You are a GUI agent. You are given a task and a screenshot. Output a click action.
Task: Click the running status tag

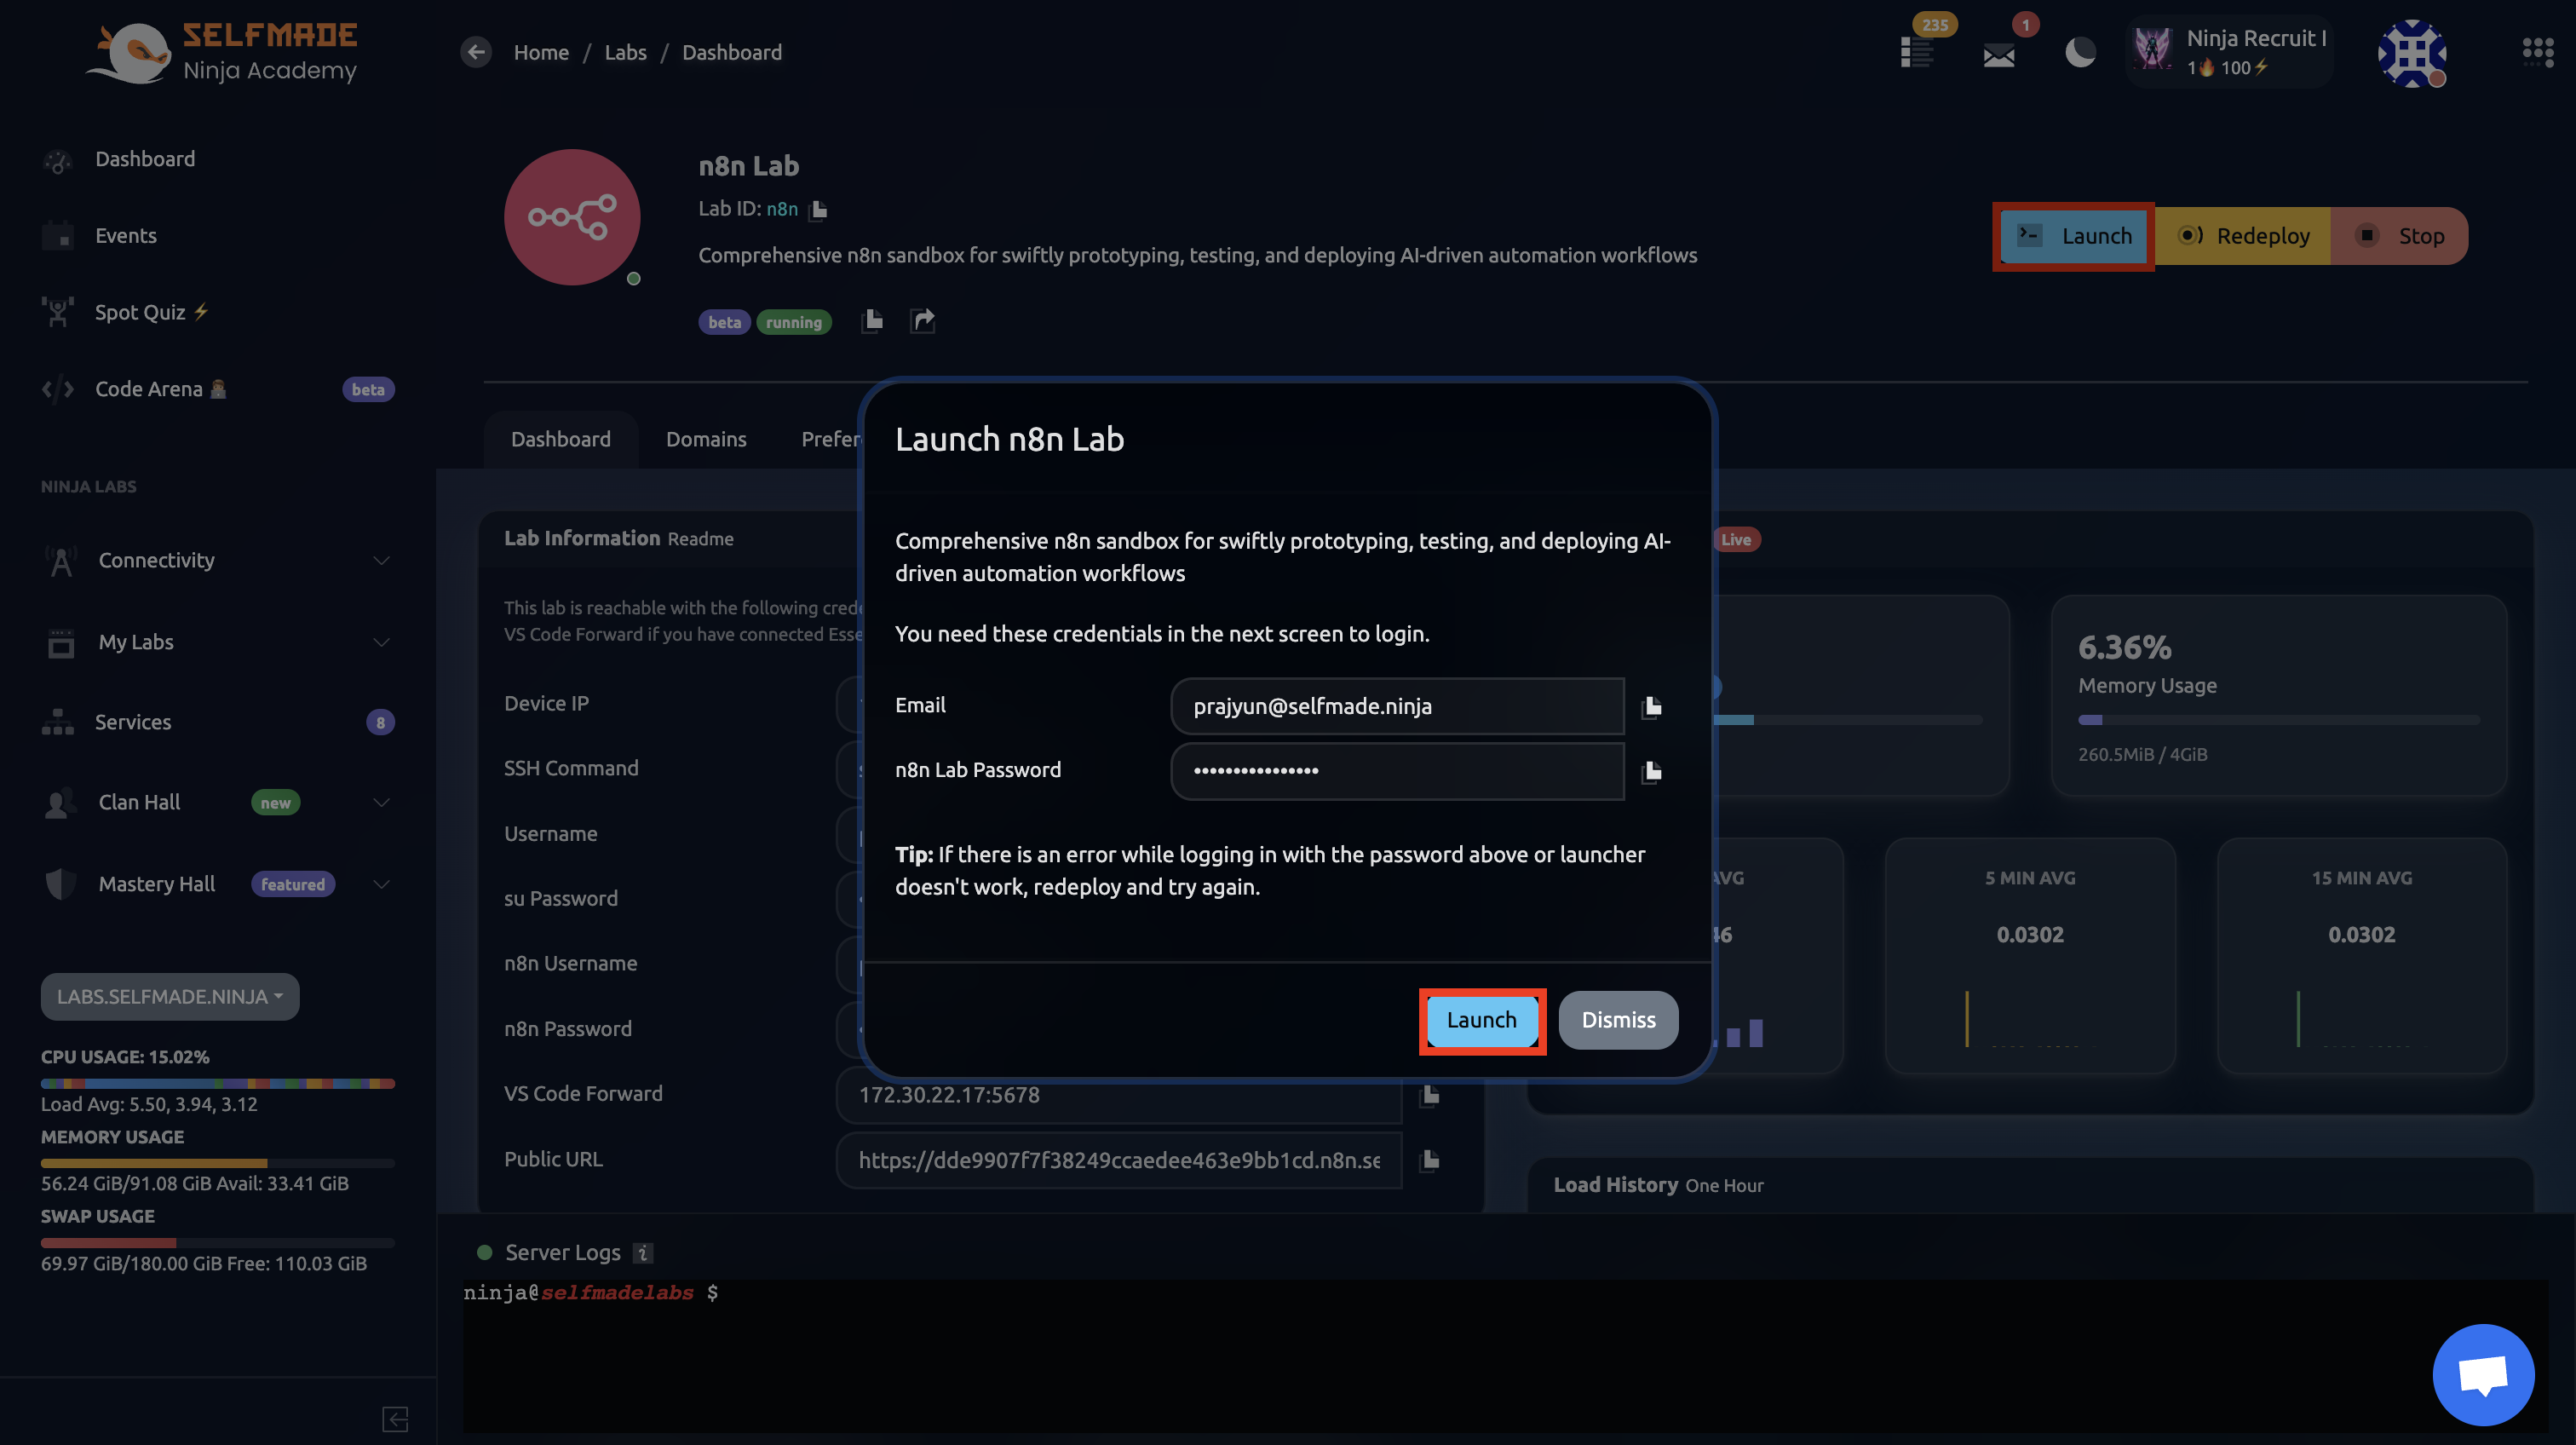pyautogui.click(x=793, y=322)
